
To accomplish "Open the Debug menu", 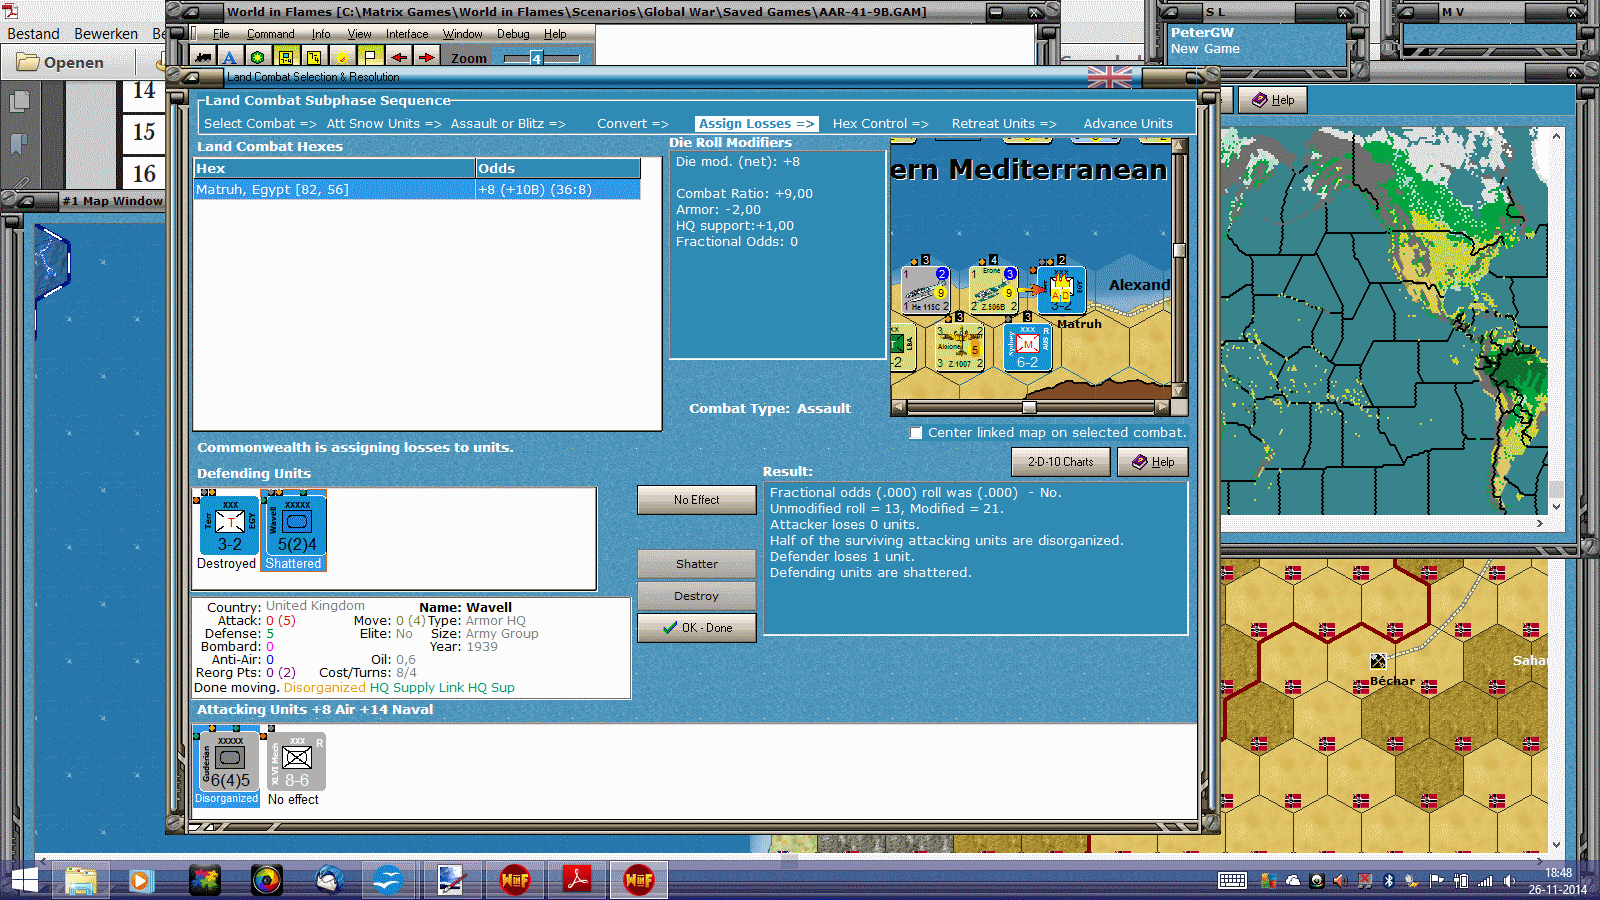I will [x=513, y=34].
